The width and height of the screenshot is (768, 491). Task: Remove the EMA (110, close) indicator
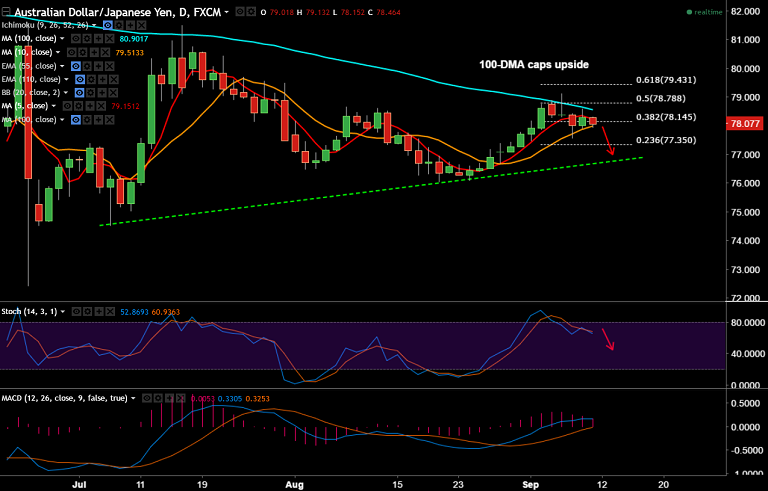coord(114,79)
